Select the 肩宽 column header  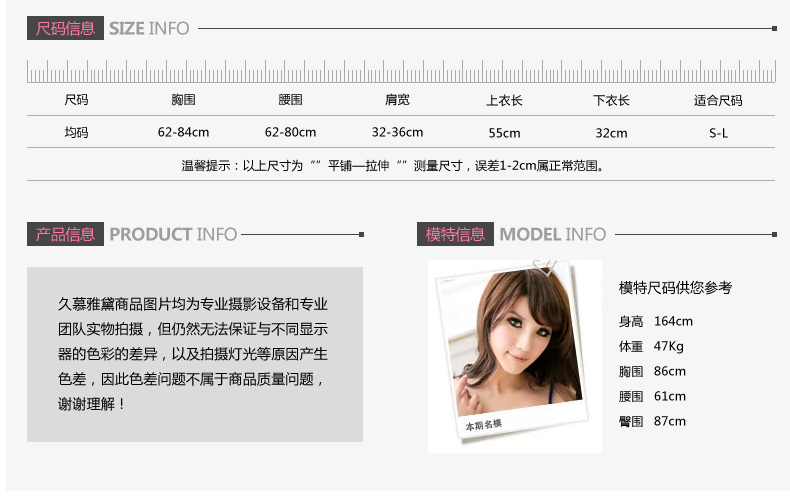tap(397, 100)
